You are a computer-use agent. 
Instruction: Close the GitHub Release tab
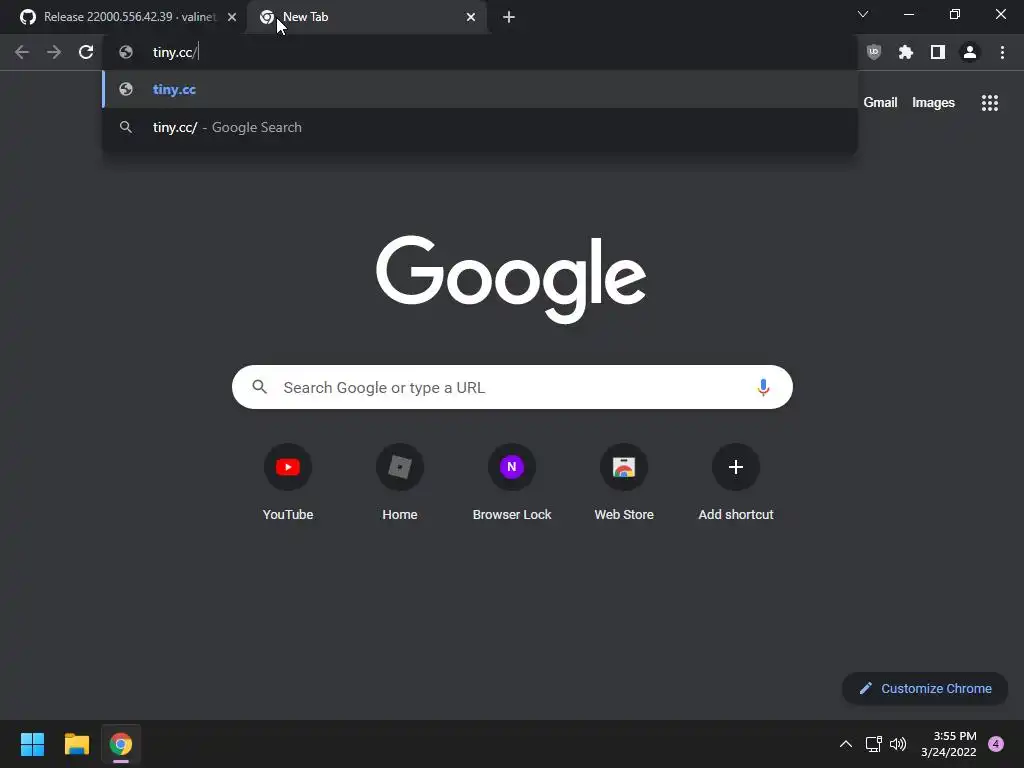[232, 18]
